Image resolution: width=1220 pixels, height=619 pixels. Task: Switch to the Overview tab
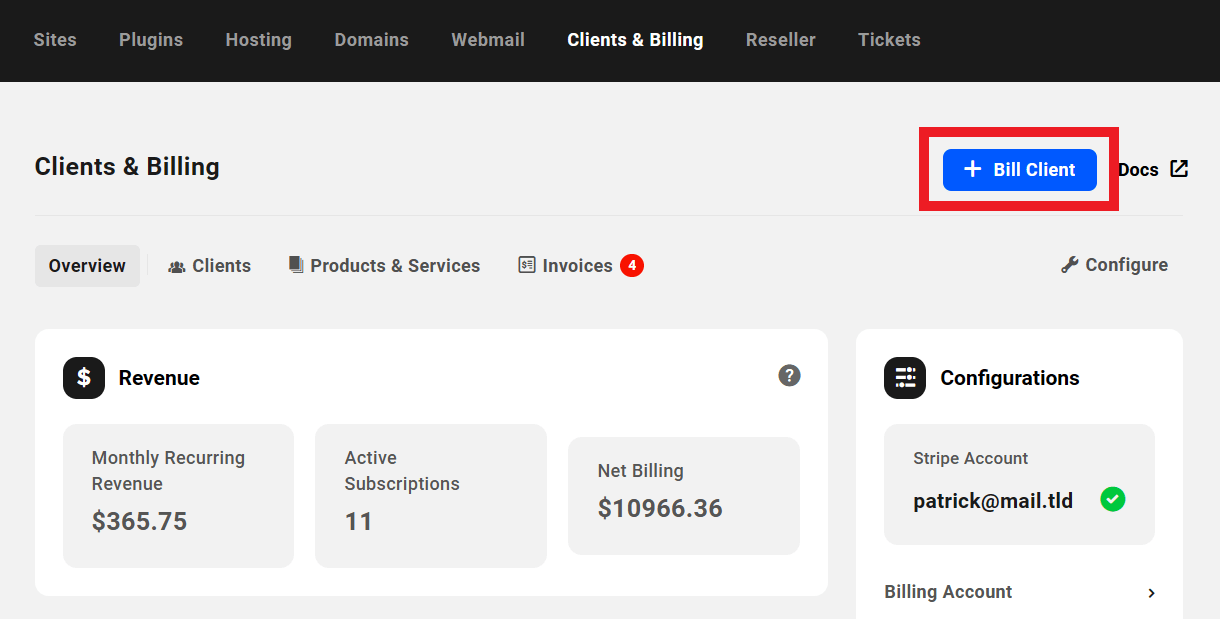point(87,265)
